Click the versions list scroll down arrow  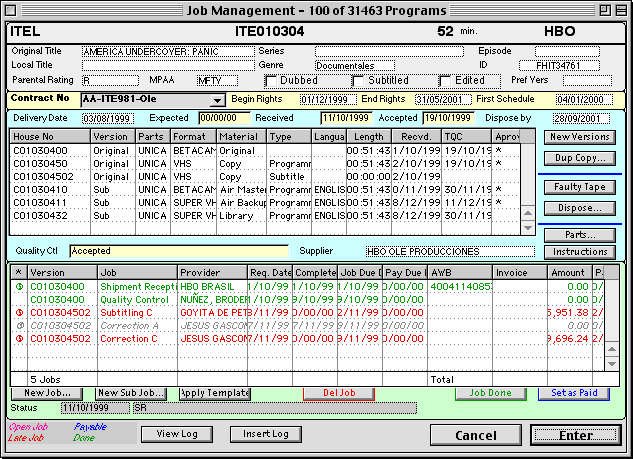(528, 228)
